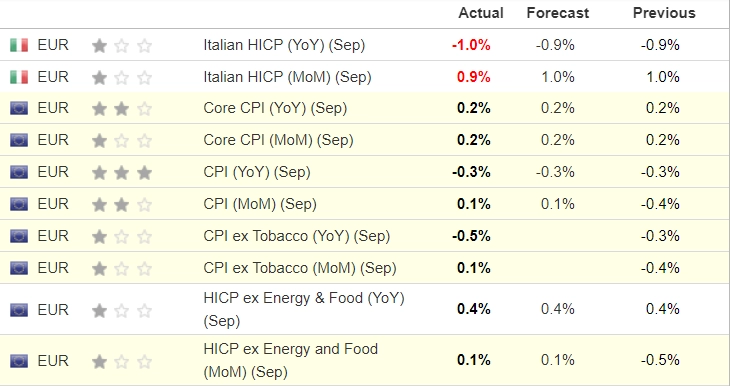Click Italian flag icon on HICP (MoM) row

click(19, 77)
